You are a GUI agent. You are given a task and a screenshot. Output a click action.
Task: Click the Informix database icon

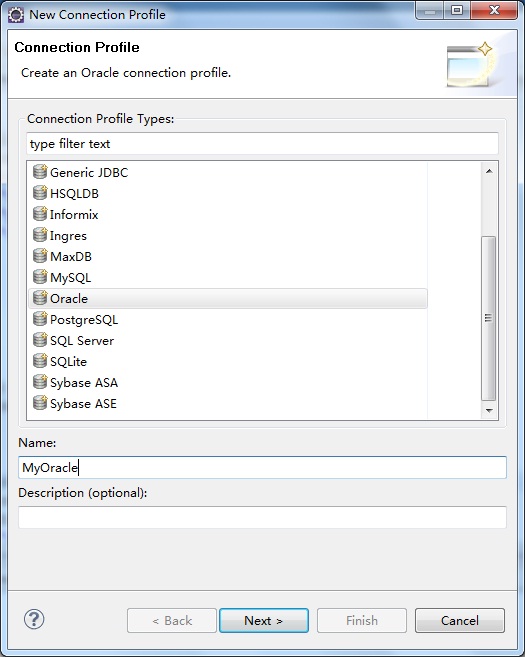tap(40, 213)
